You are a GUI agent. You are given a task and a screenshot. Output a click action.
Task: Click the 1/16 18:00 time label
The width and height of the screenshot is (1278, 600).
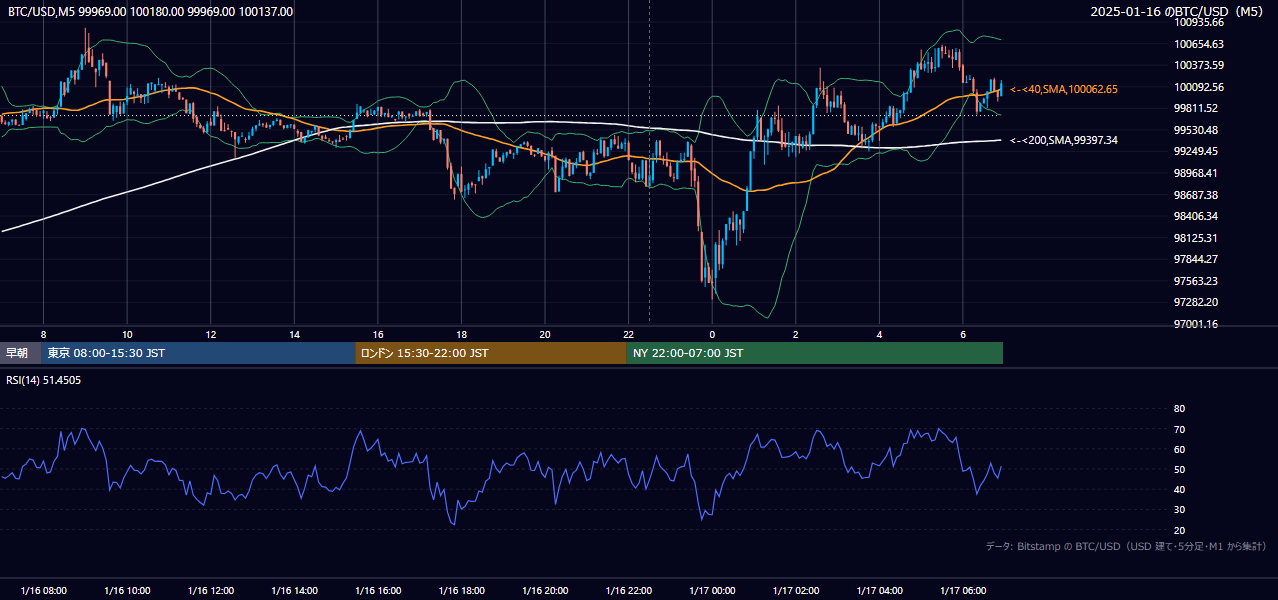pyautogui.click(x=461, y=591)
